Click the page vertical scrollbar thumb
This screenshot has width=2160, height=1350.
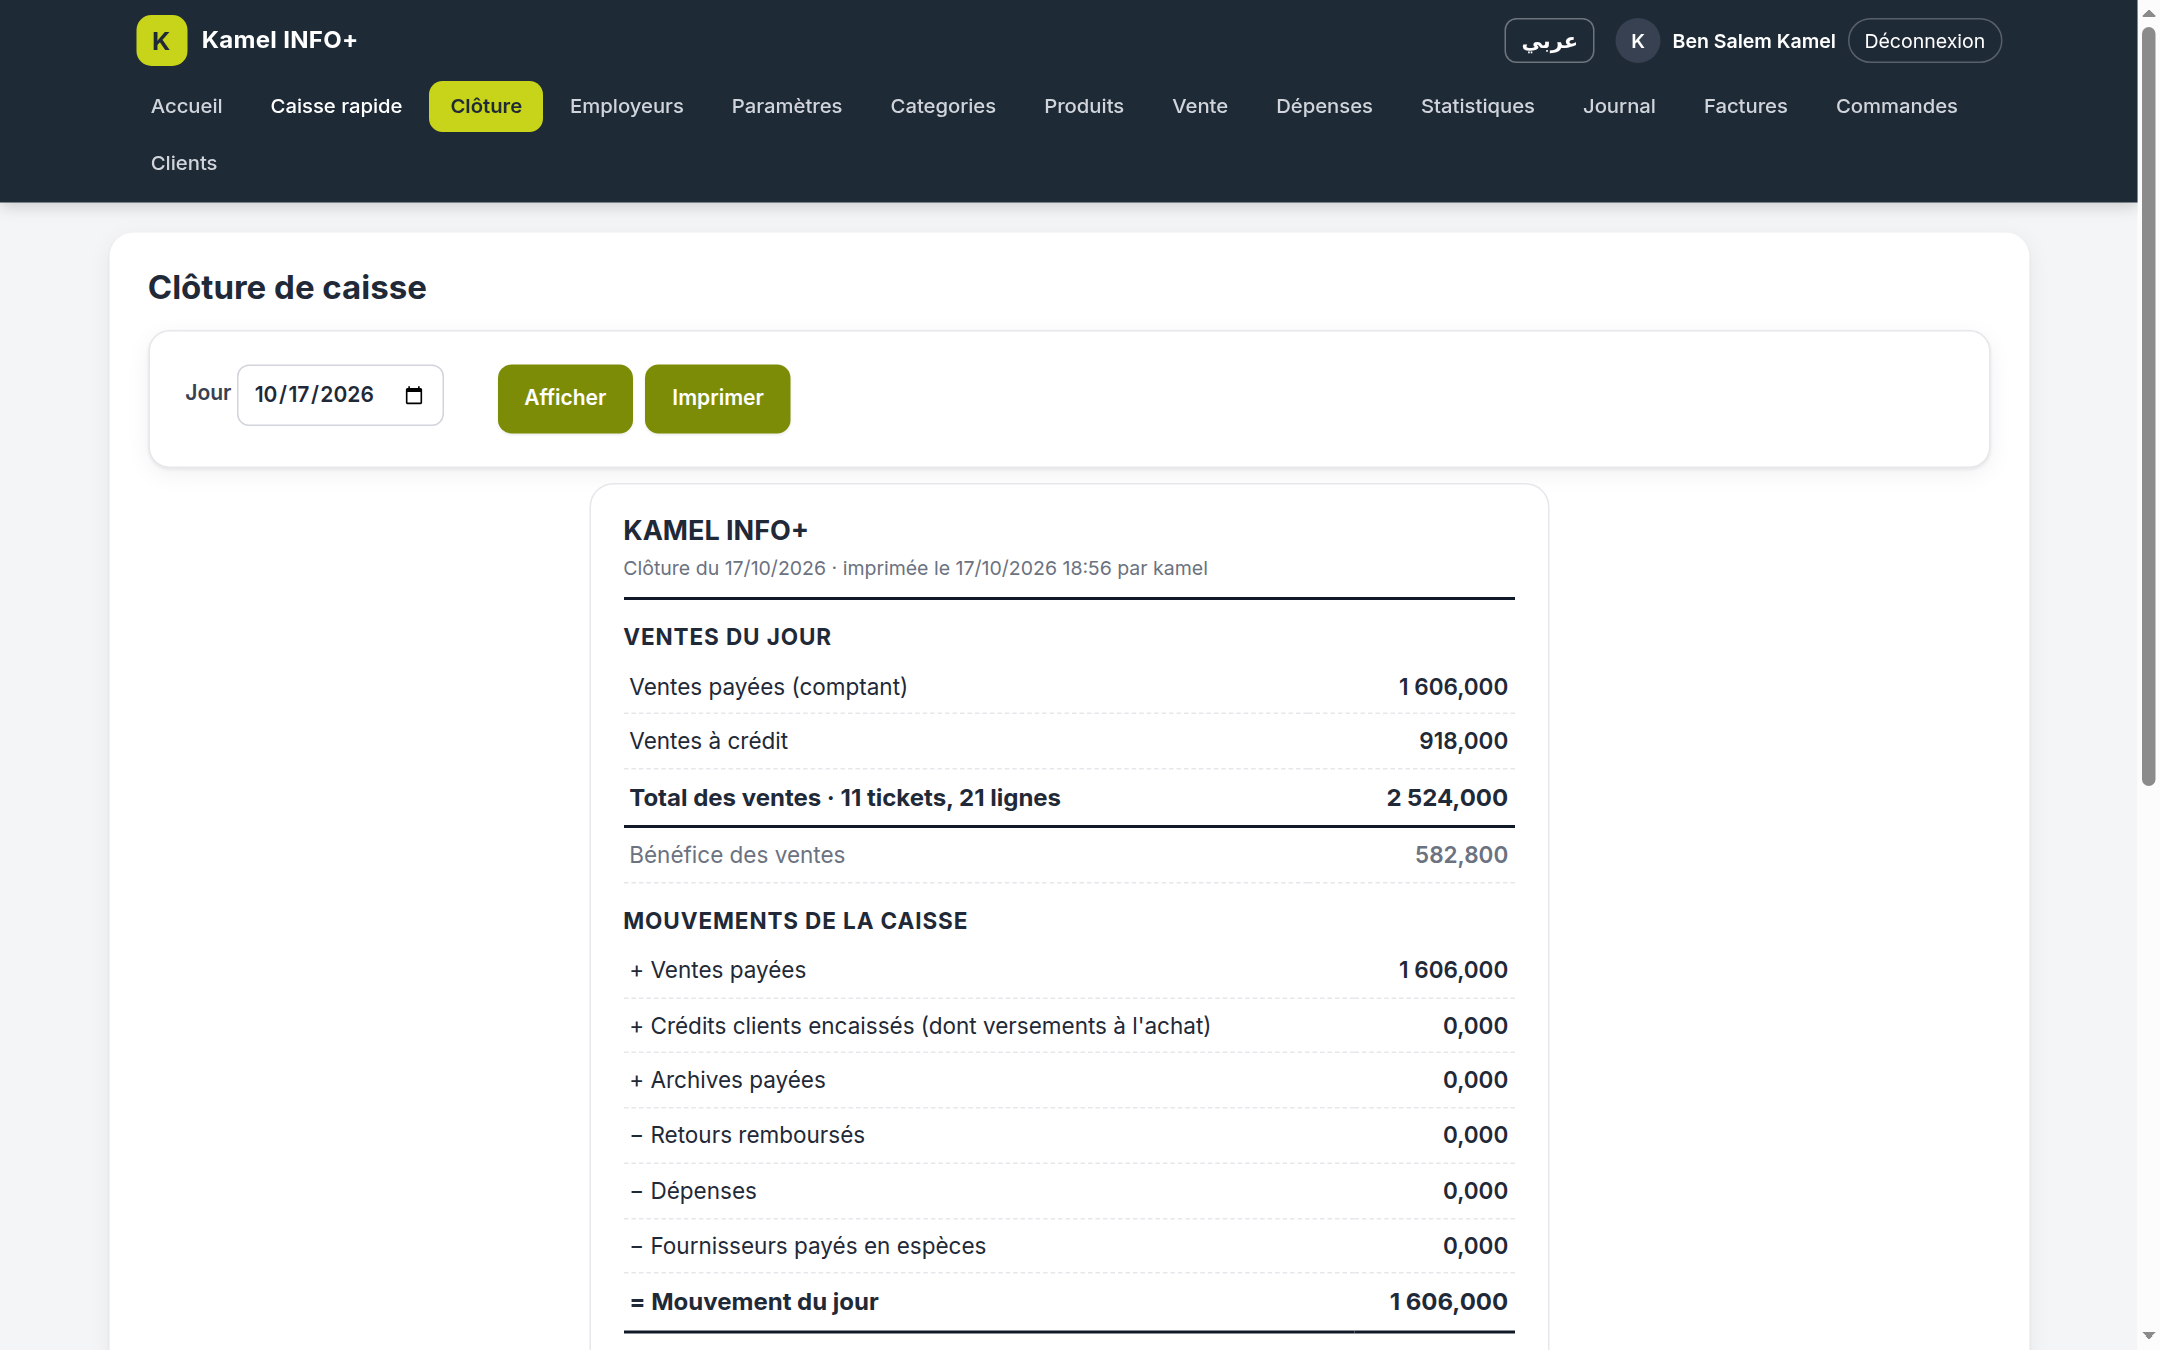click(x=2148, y=405)
